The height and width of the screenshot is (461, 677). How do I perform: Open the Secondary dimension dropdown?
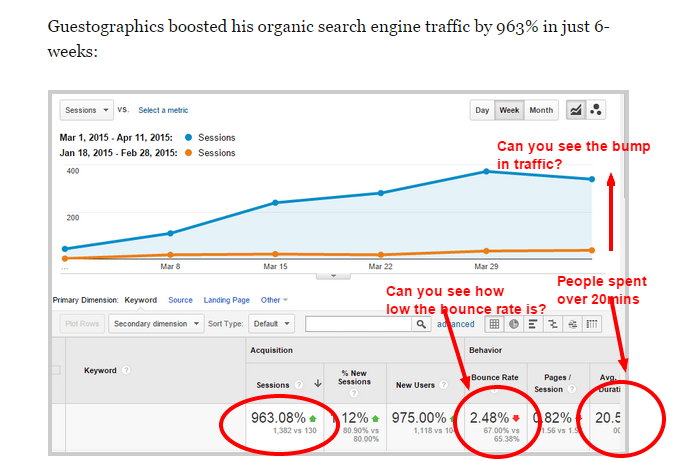coord(156,324)
